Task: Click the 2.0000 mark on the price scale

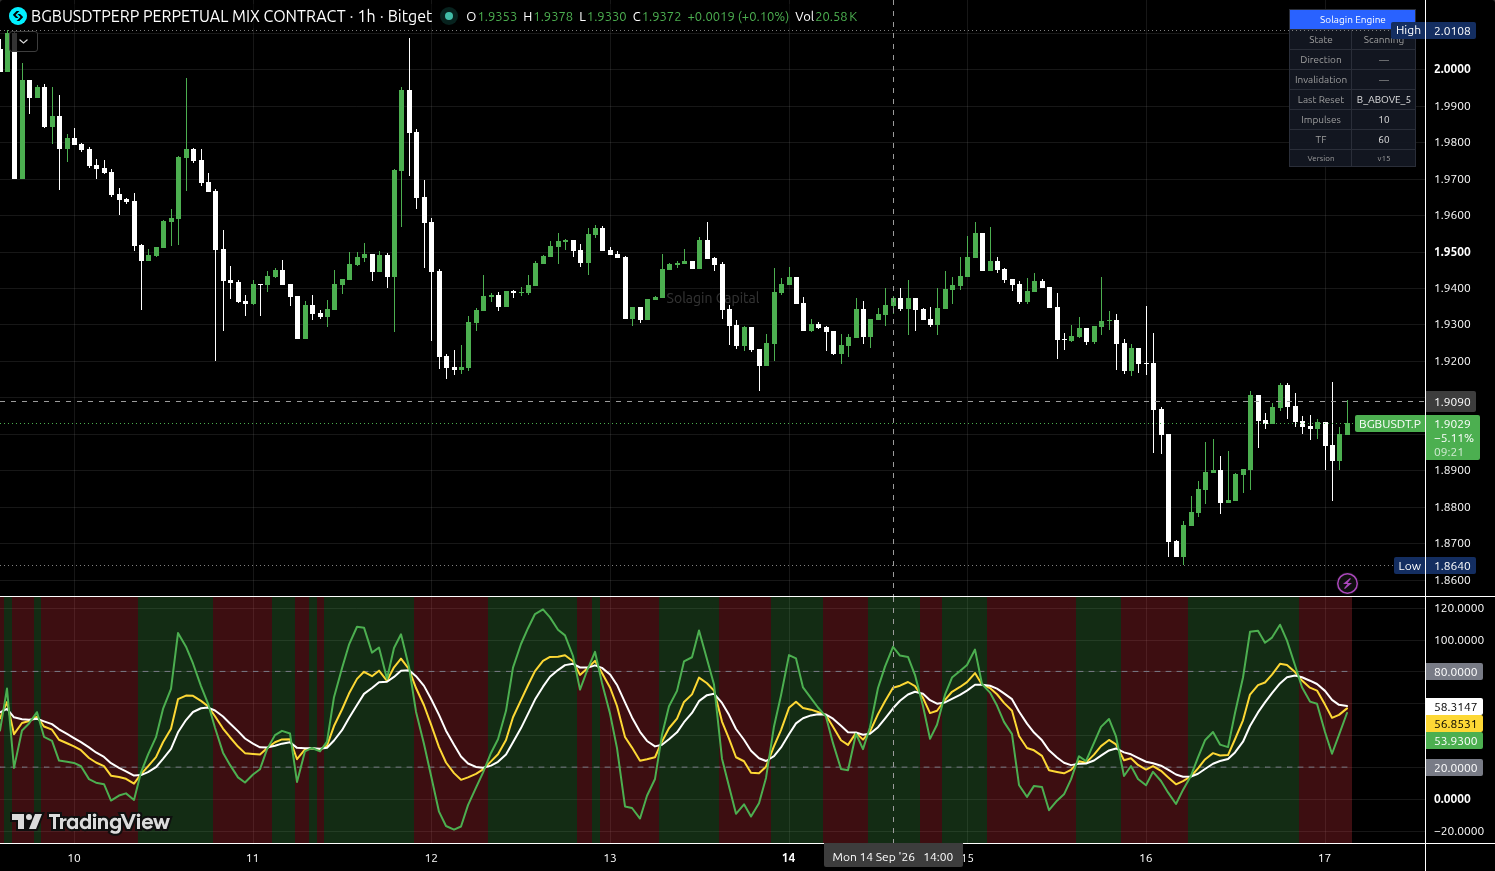Action: (x=1452, y=69)
